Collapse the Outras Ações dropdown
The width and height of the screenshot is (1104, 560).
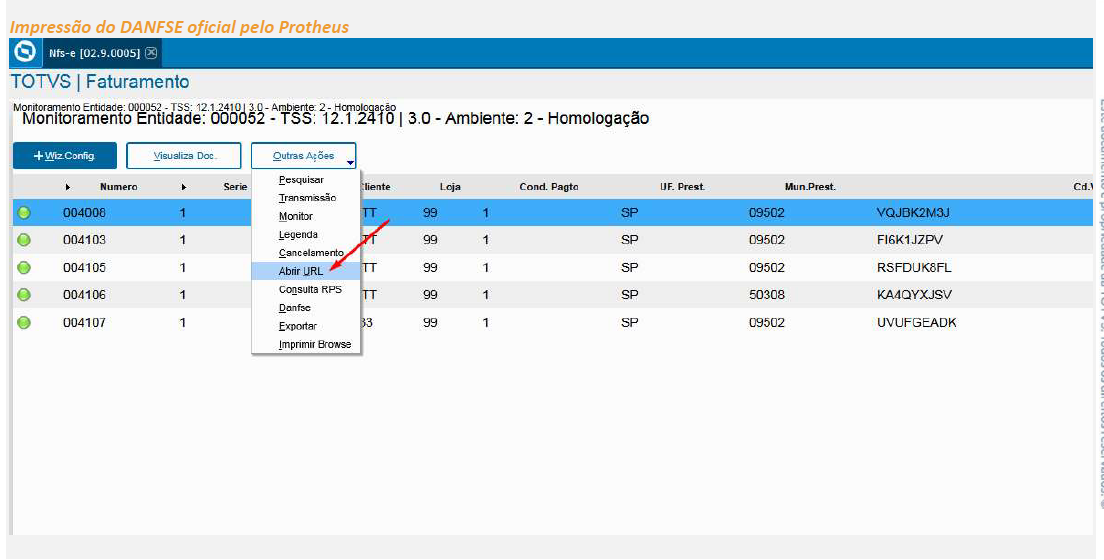[303, 156]
